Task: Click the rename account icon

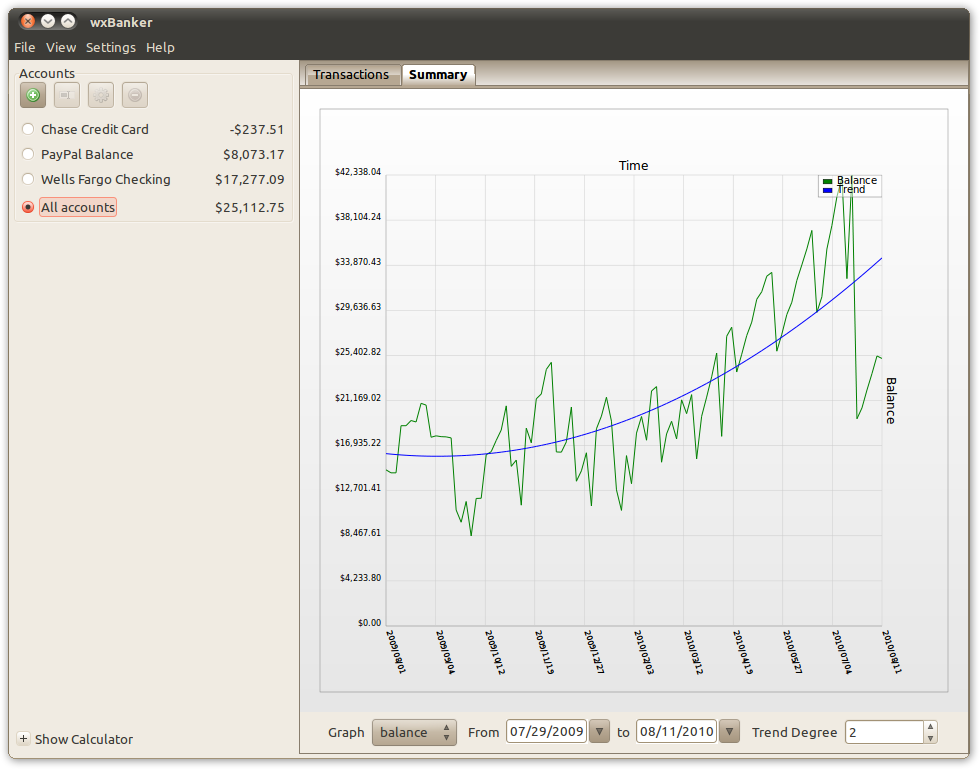Action: pos(67,95)
